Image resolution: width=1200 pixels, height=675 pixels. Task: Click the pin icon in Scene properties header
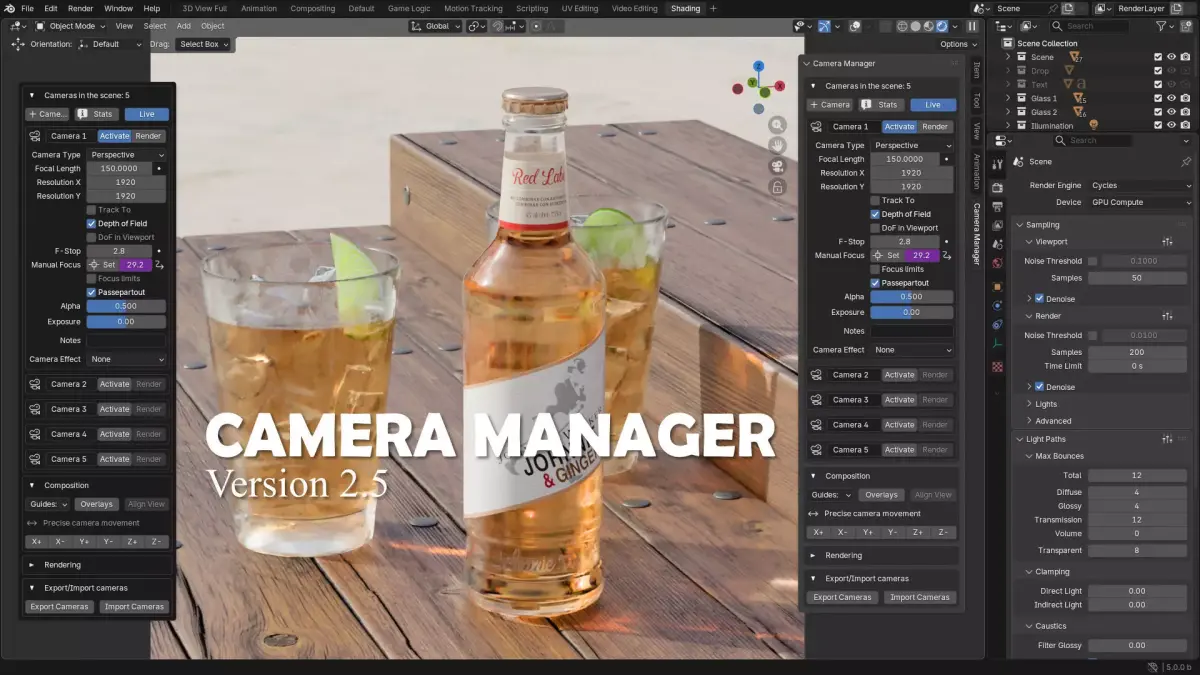pyautogui.click(x=1186, y=161)
